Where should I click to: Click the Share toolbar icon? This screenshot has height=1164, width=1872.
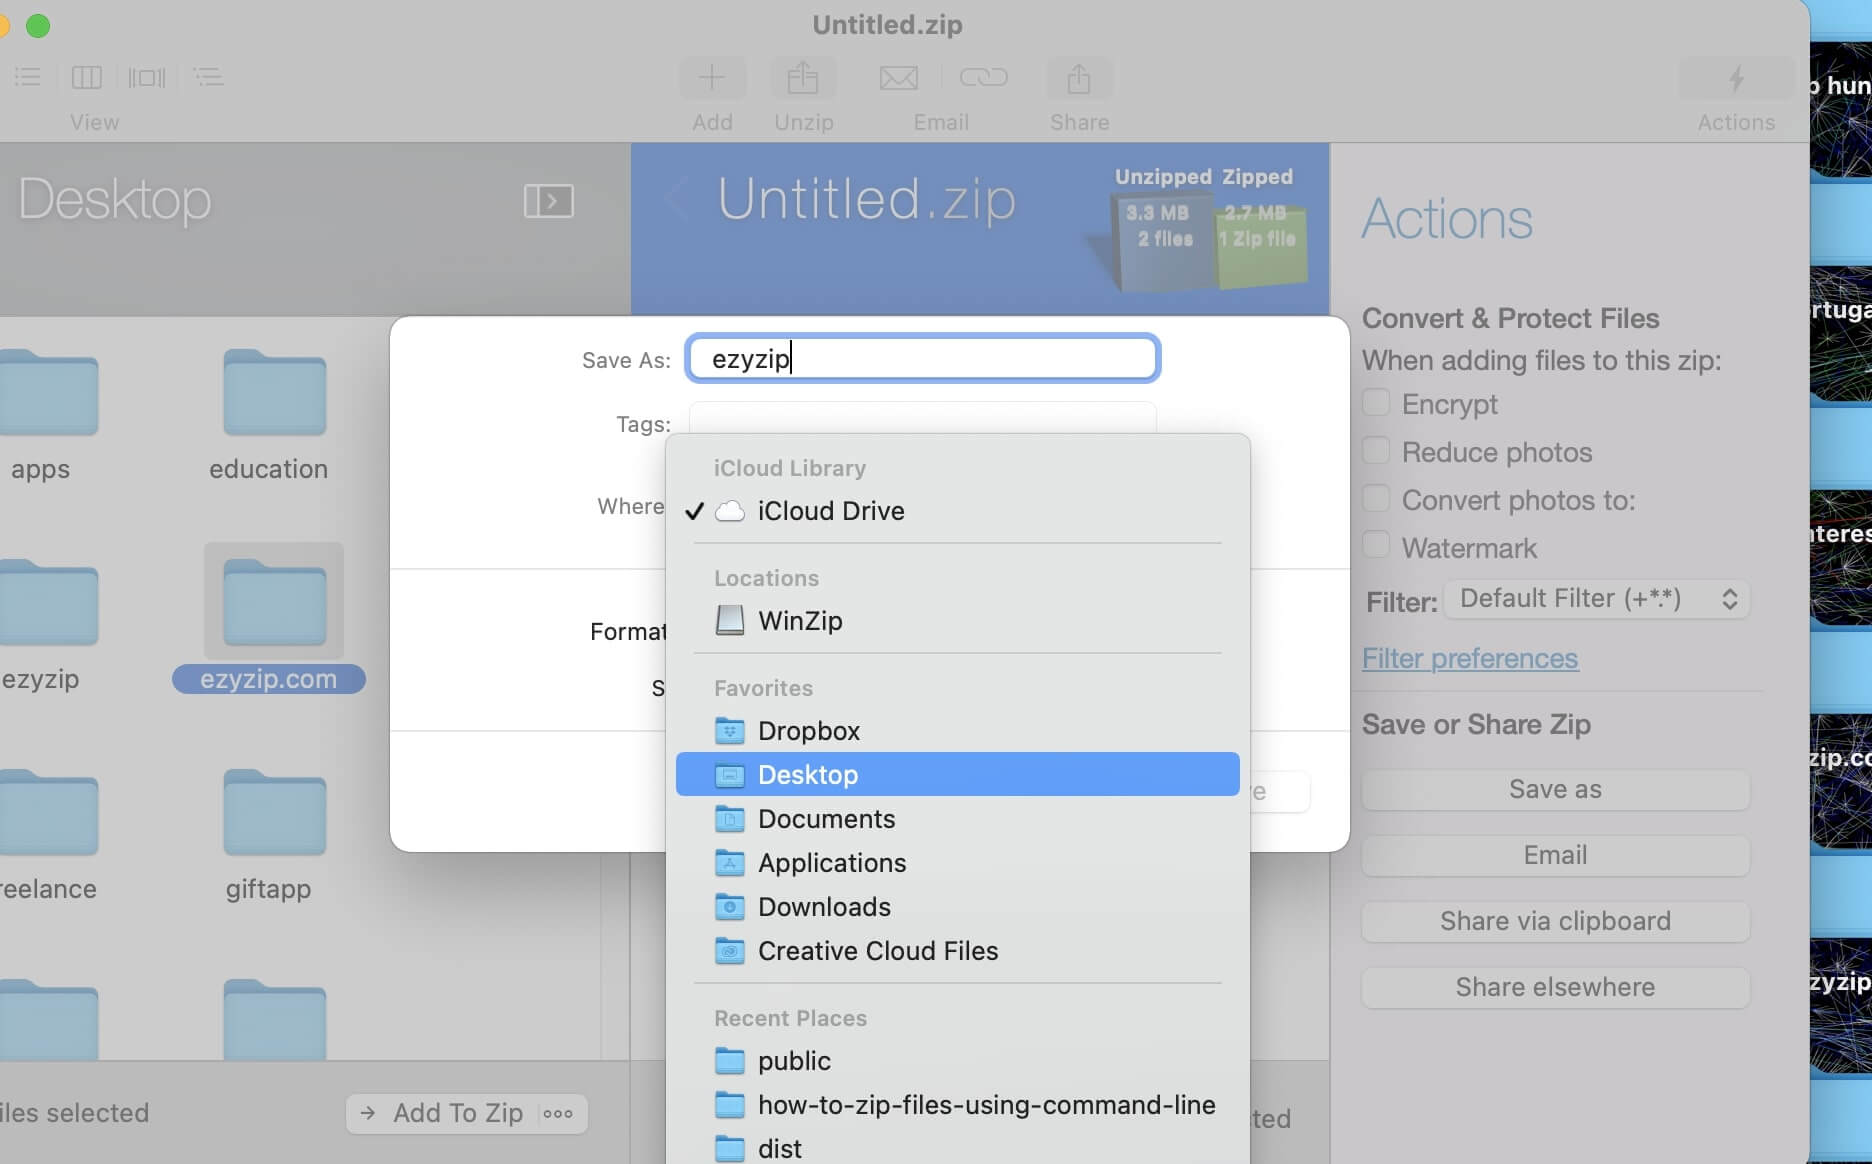[1078, 77]
